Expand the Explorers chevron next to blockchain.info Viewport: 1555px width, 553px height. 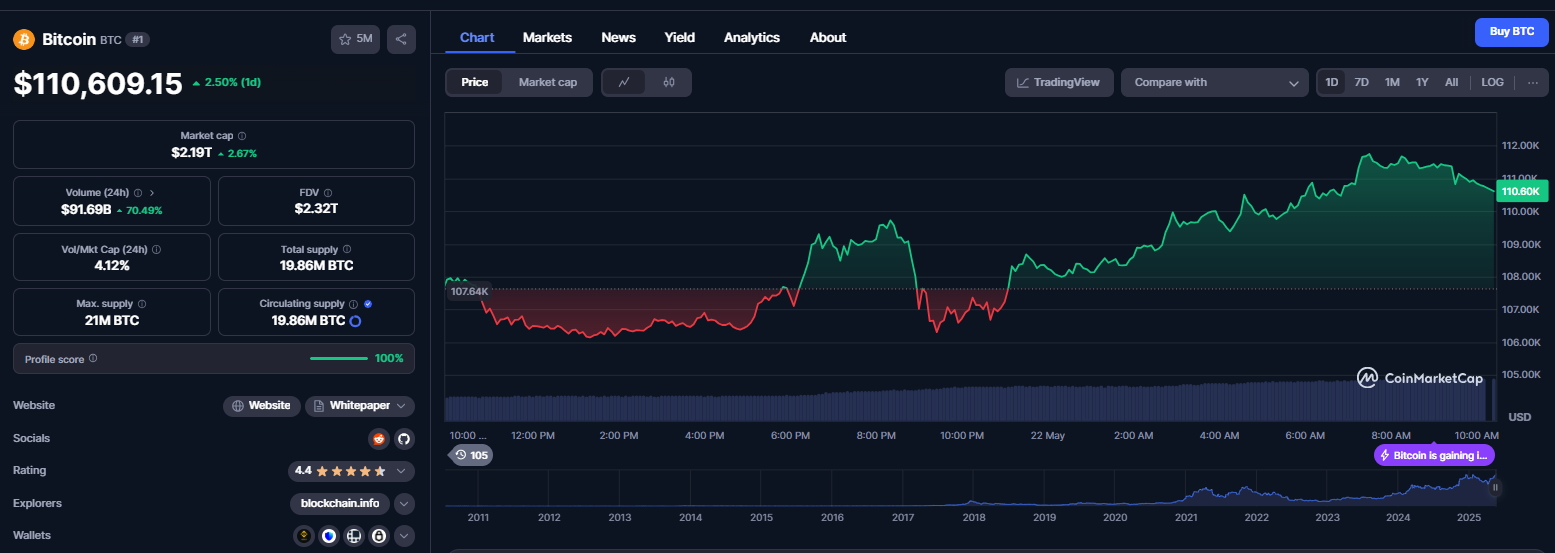pyautogui.click(x=404, y=503)
